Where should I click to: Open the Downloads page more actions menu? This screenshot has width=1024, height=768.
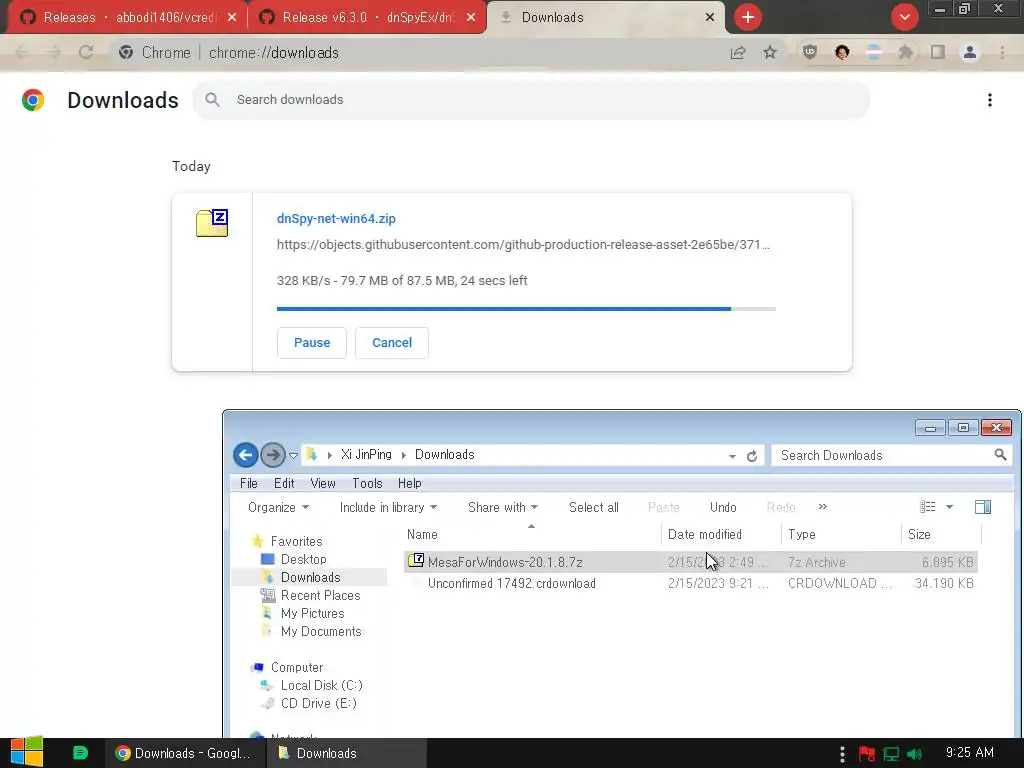(x=990, y=100)
